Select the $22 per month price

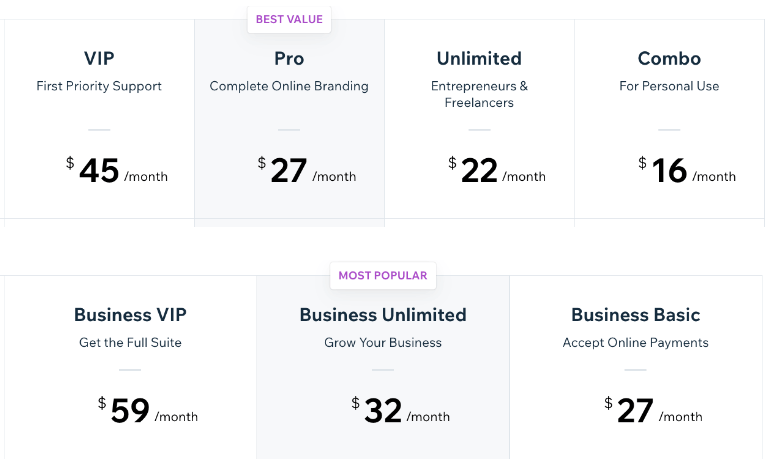click(x=496, y=171)
